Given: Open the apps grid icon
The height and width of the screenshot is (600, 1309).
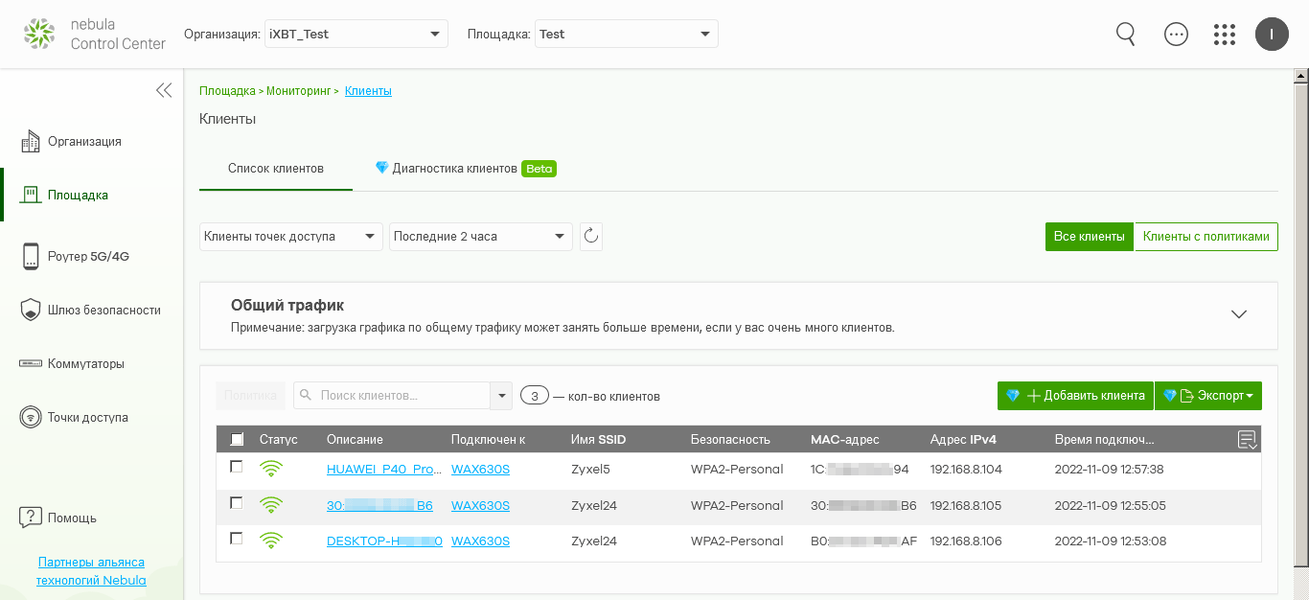Looking at the screenshot, I should point(1224,34).
